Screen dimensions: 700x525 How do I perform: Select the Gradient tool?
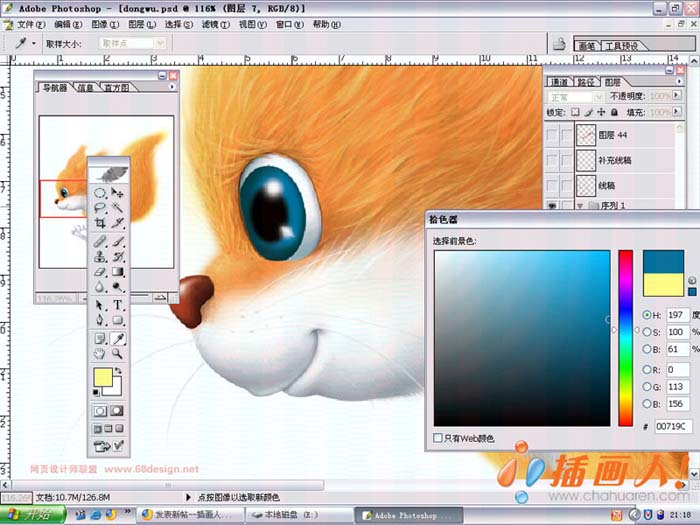click(x=117, y=271)
